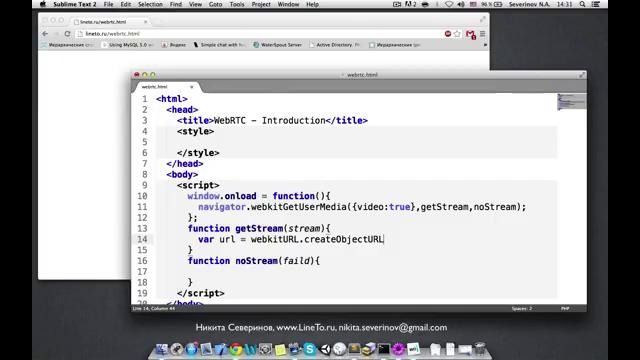Click the Spaces: 2 indentation status item
This screenshot has height=360, width=640.
tap(522, 309)
